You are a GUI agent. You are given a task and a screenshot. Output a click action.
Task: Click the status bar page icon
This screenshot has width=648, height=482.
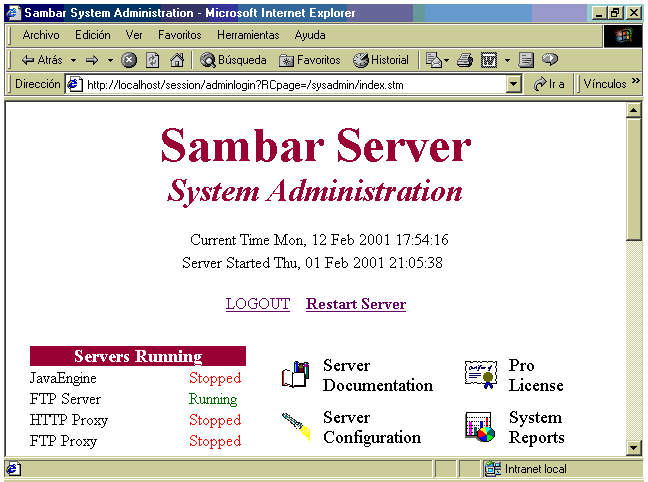click(13, 469)
